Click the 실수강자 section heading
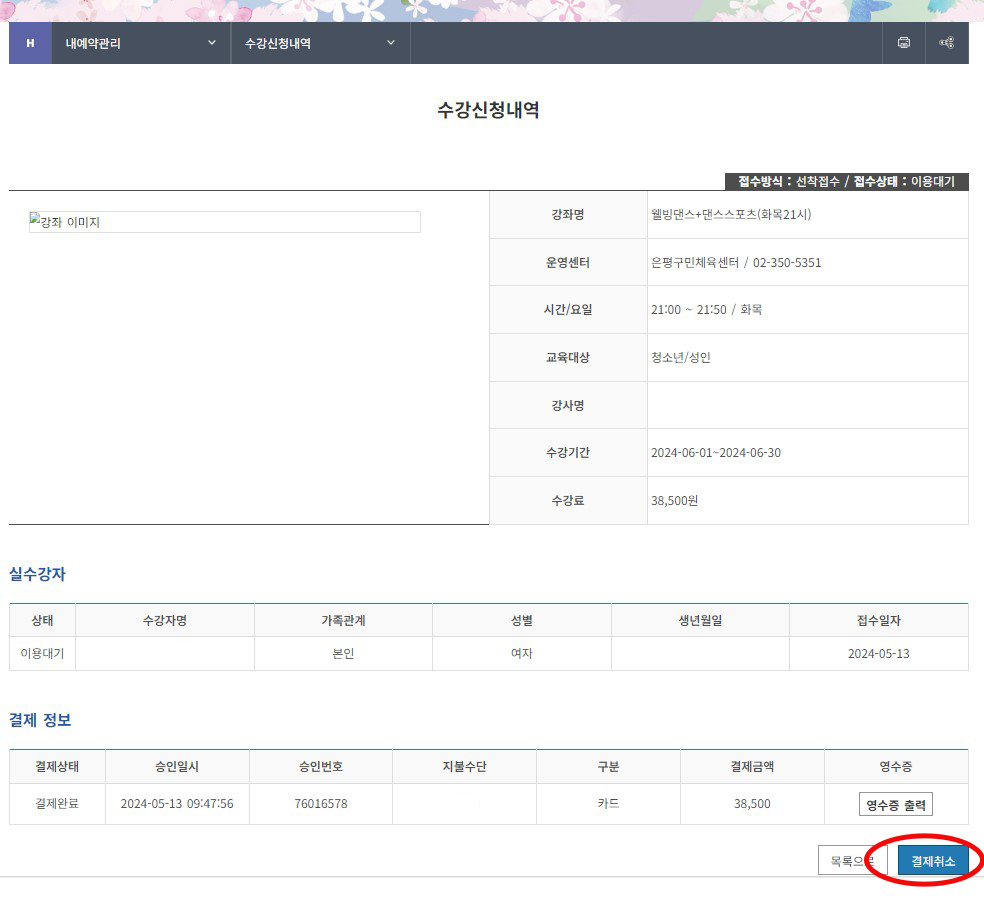The image size is (984, 900). [37, 573]
